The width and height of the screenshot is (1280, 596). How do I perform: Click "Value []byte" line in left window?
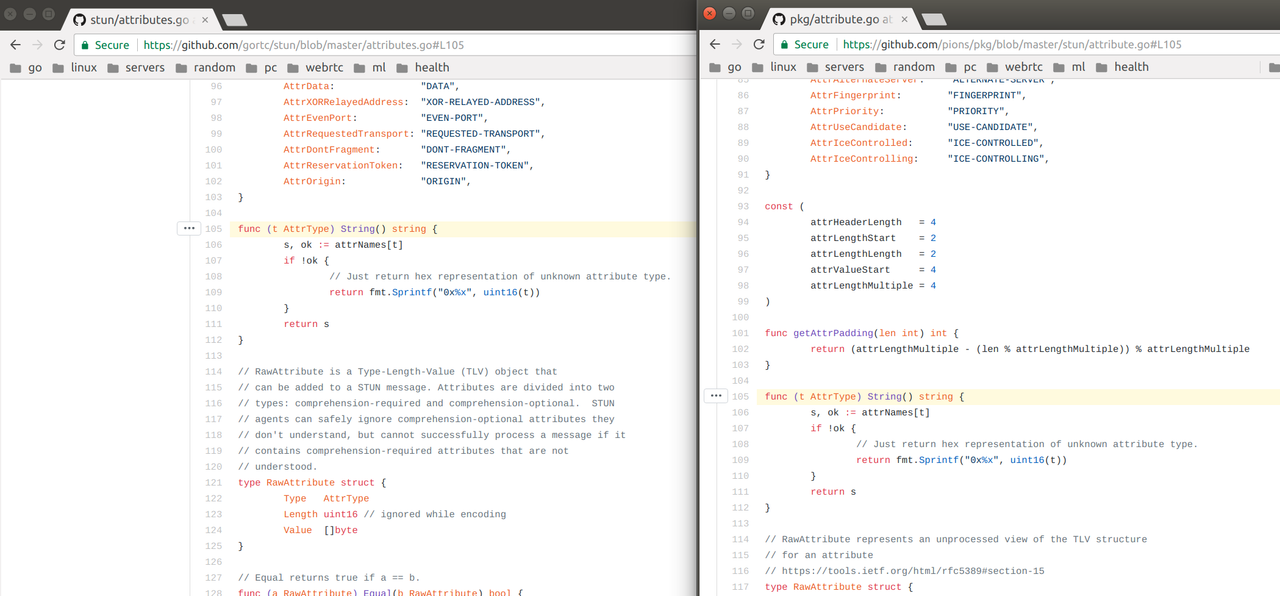320,530
